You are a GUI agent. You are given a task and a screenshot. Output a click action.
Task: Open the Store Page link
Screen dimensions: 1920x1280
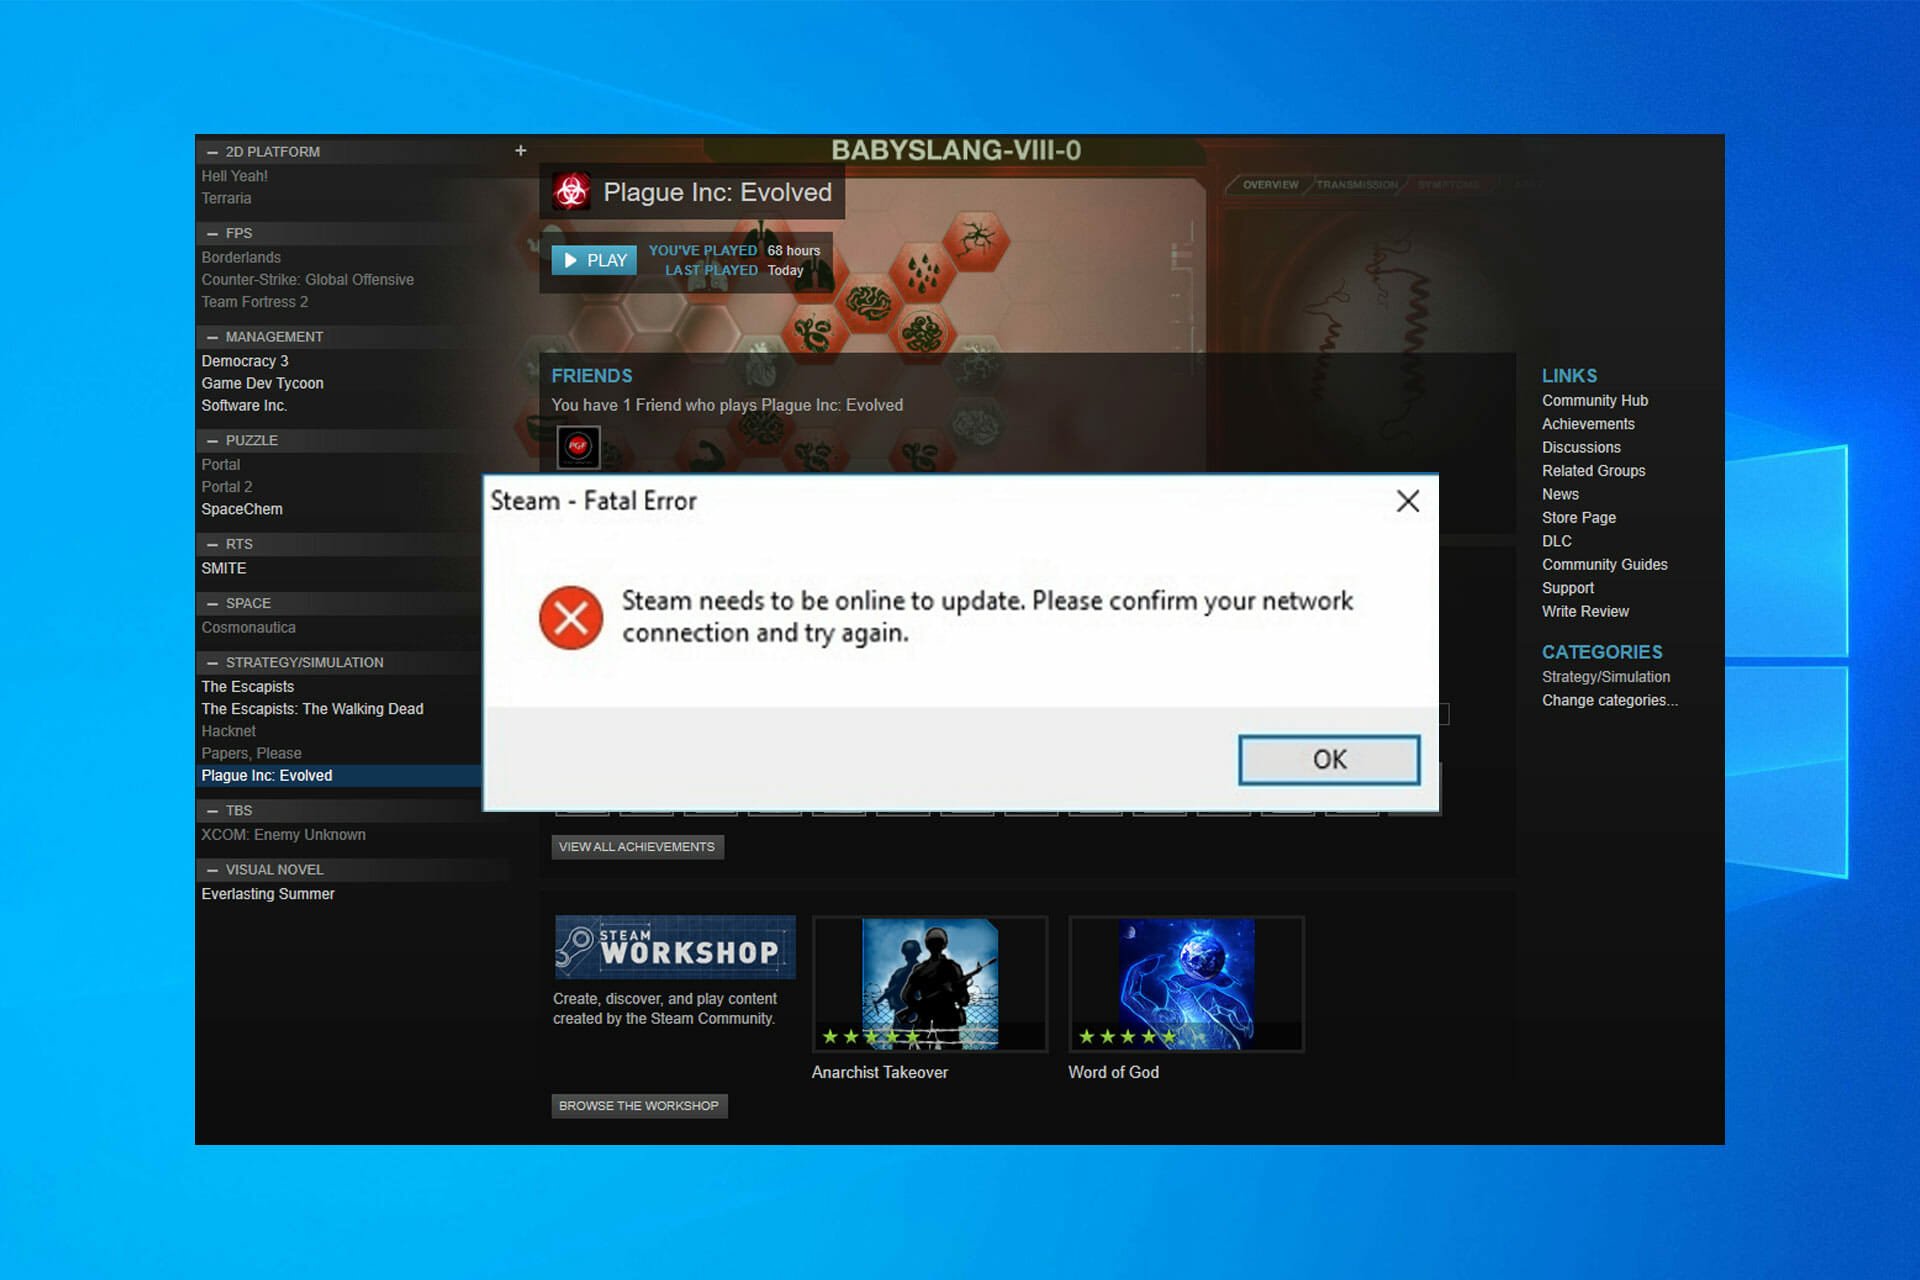click(1579, 518)
